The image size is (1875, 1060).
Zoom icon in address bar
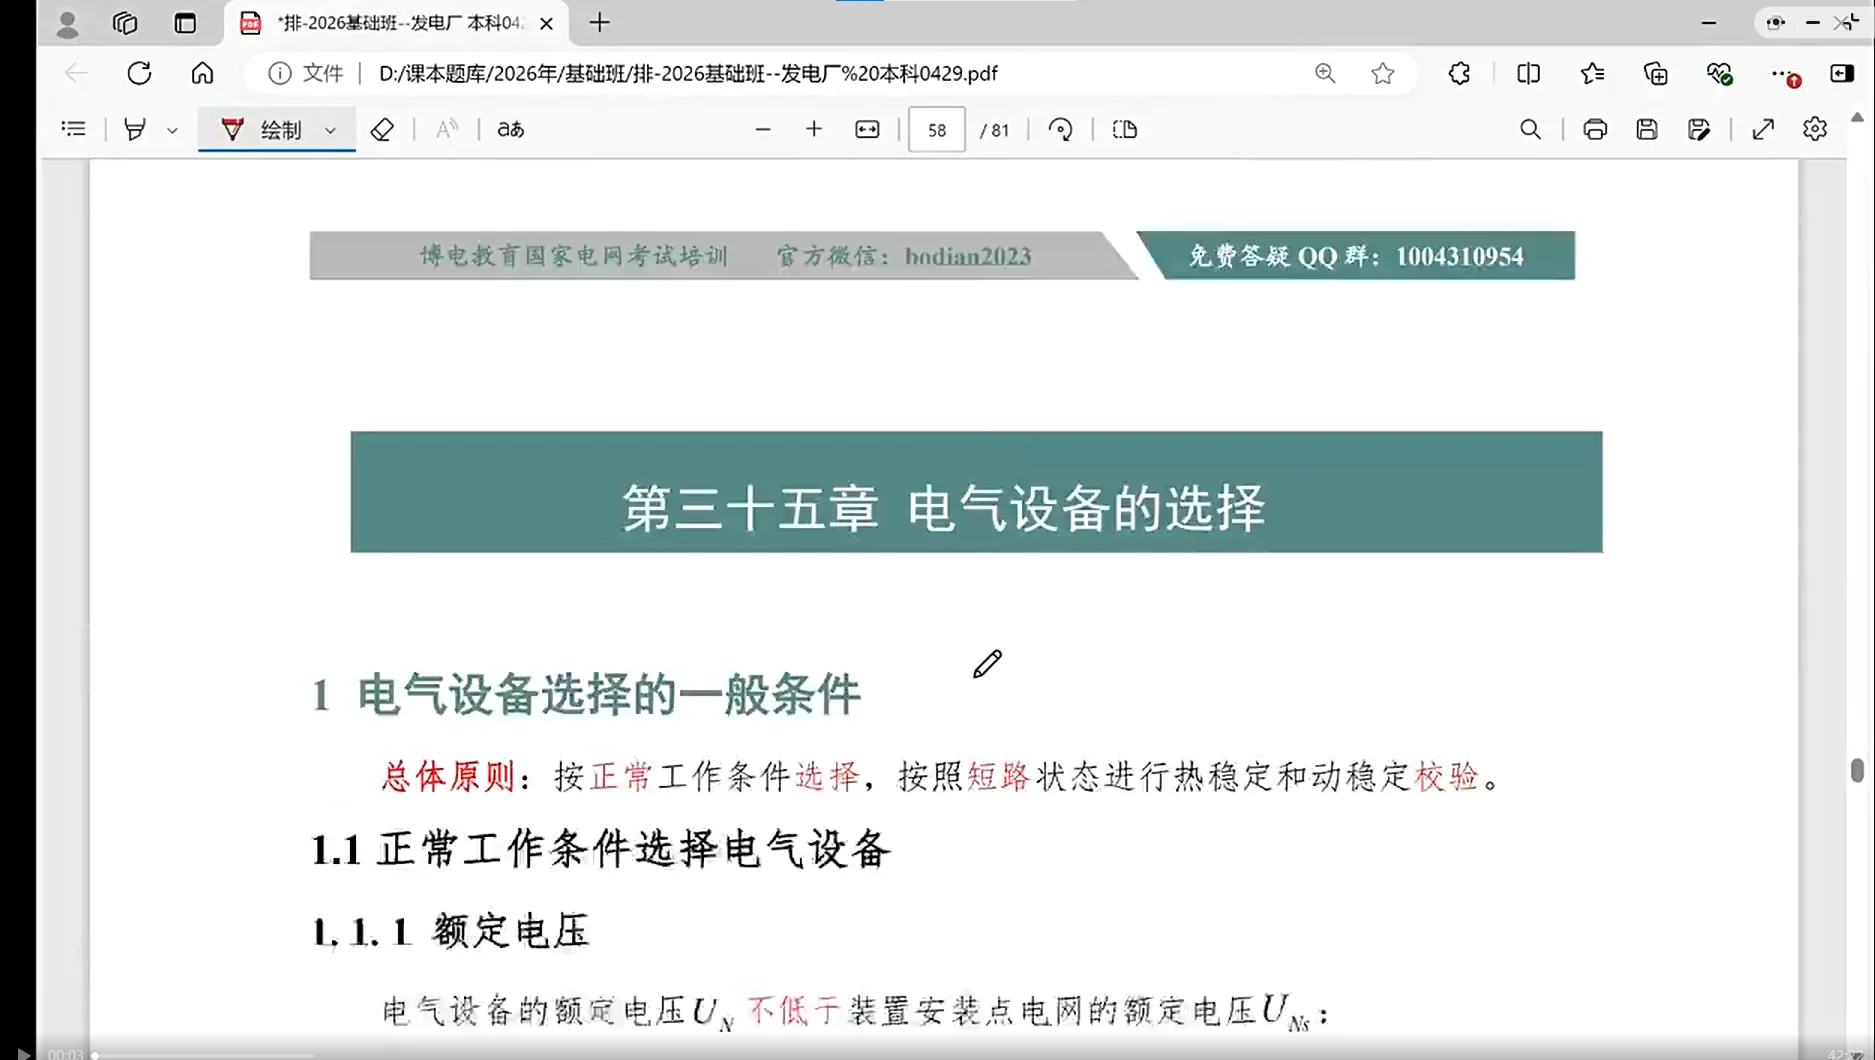pyautogui.click(x=1325, y=73)
